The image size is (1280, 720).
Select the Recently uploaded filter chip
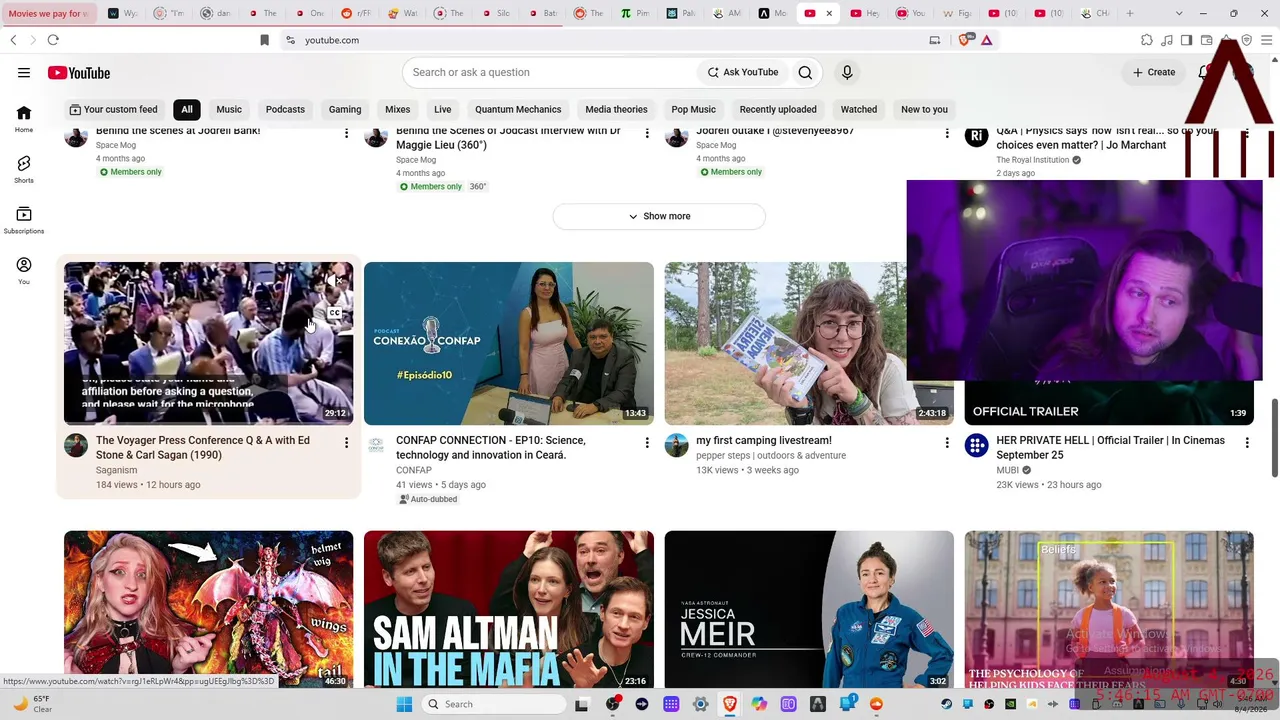tap(778, 109)
